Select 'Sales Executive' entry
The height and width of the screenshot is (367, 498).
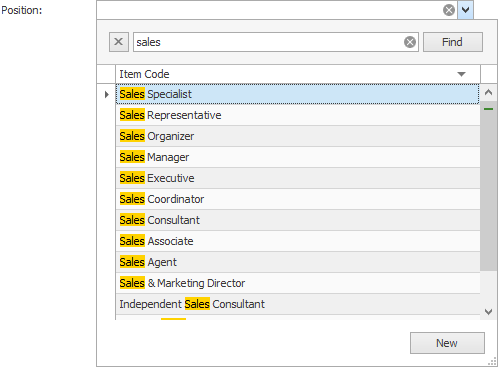tap(298, 178)
